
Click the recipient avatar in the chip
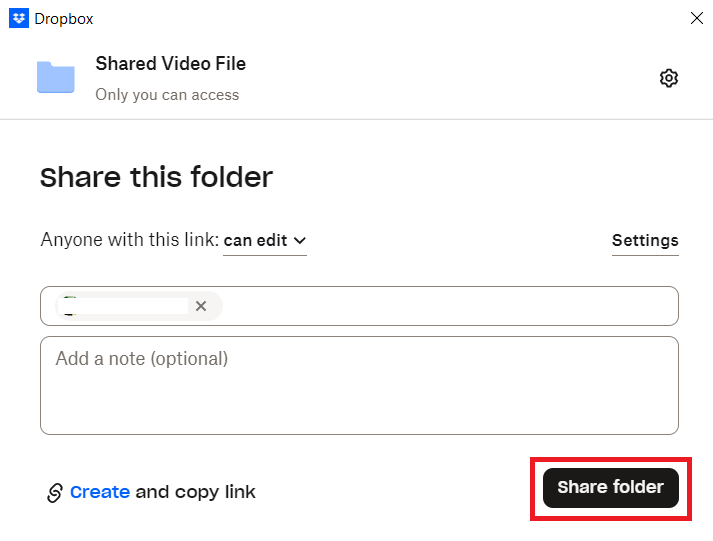point(70,306)
